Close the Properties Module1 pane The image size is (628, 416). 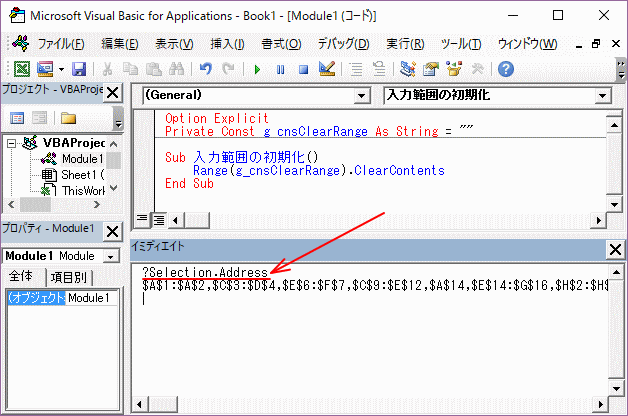[113, 231]
